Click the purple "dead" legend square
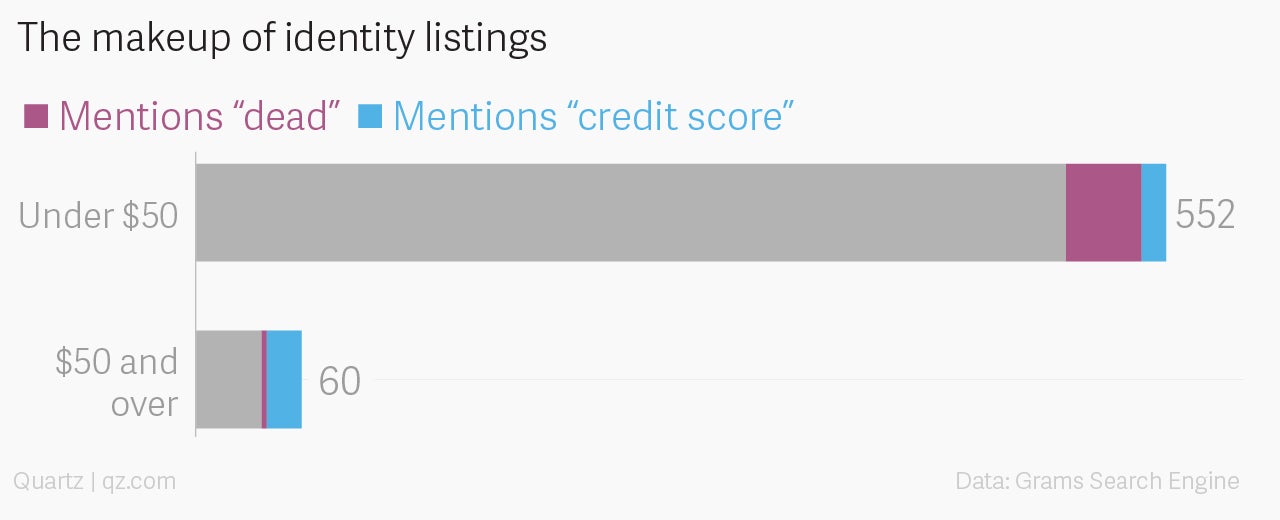Screen dimensions: 1280x520 tap(36, 116)
